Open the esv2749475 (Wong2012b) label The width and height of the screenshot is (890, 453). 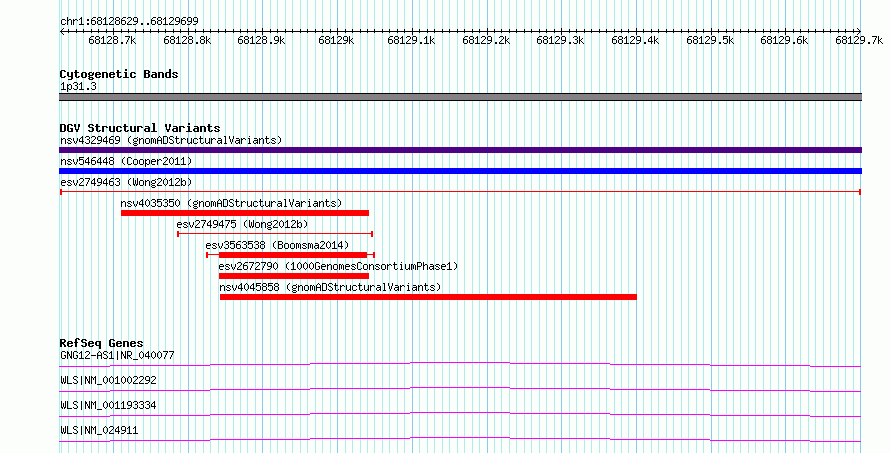(242, 224)
